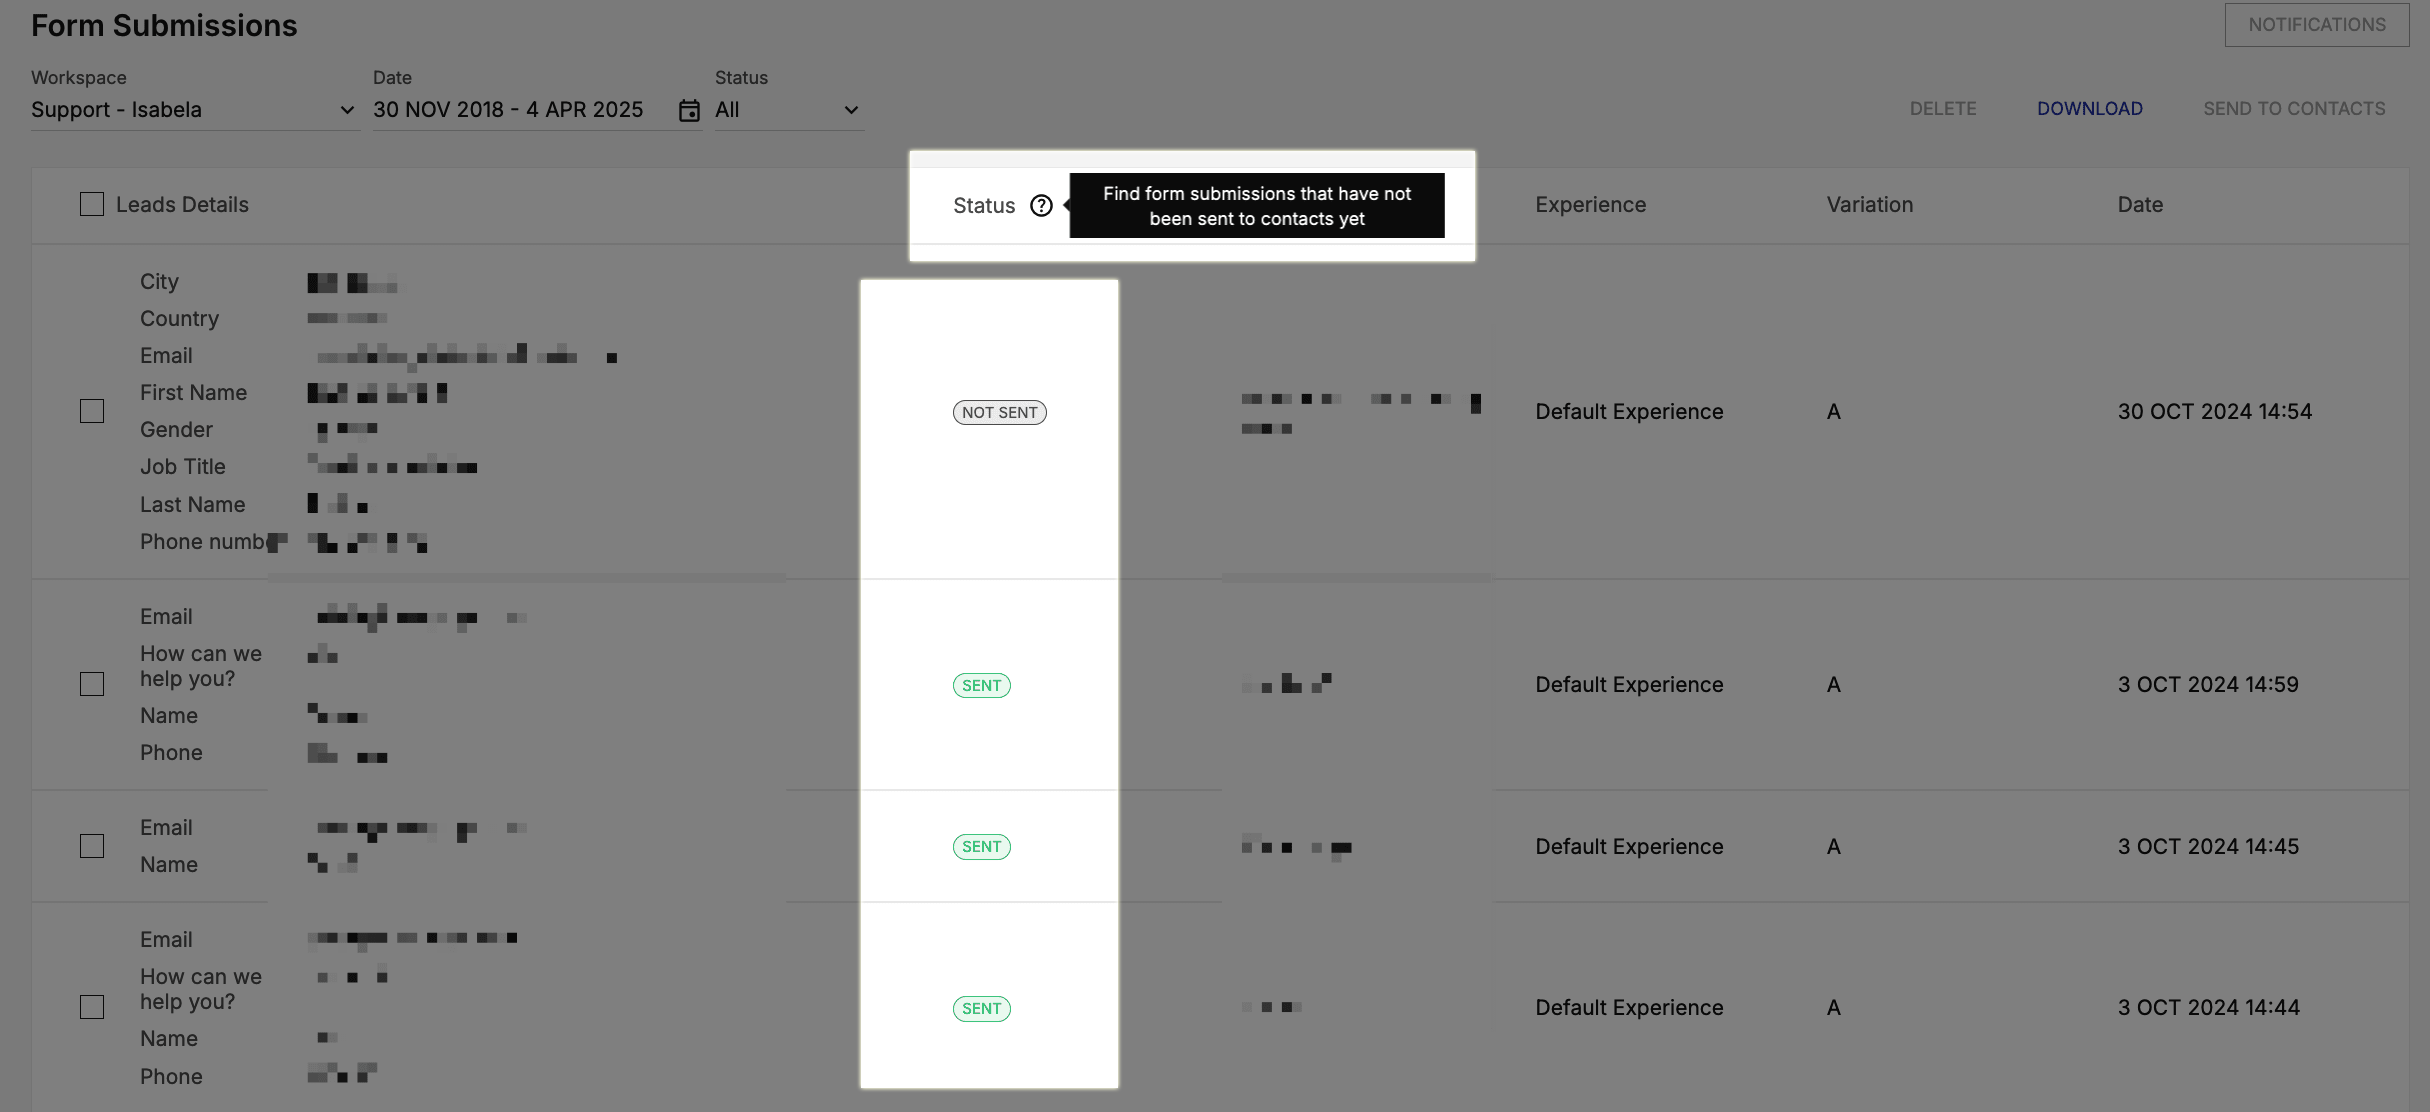Check the 3 OCT 2024 14:59 submission
Viewport: 2430px width, 1112px height.
tap(92, 684)
